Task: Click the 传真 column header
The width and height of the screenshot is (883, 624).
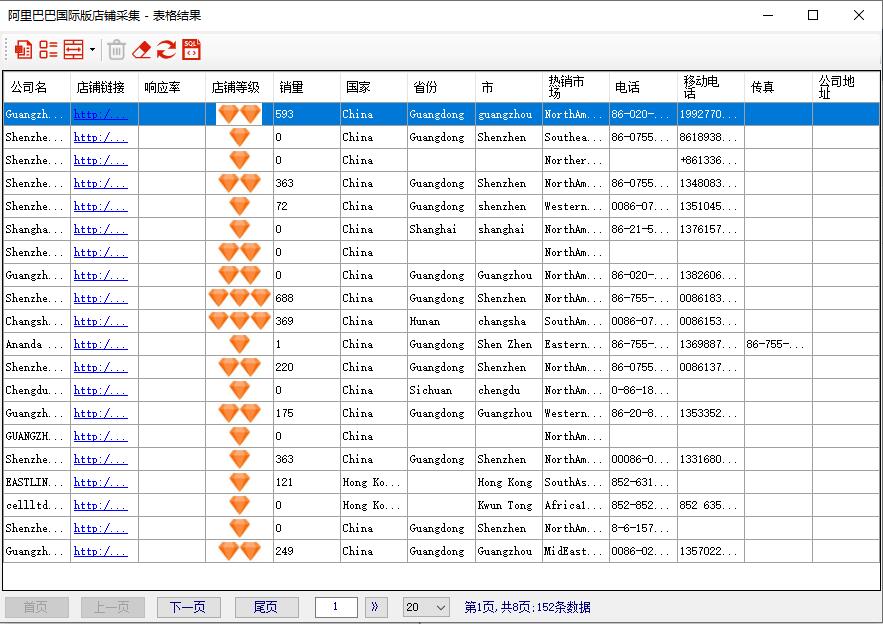Action: click(778, 87)
